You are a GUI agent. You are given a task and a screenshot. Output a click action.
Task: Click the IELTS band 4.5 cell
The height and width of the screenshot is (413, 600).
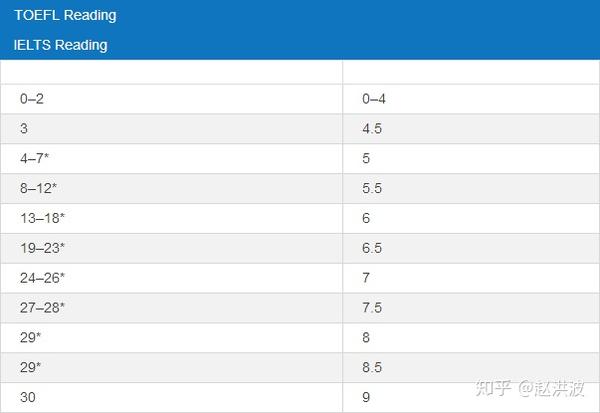click(471, 129)
